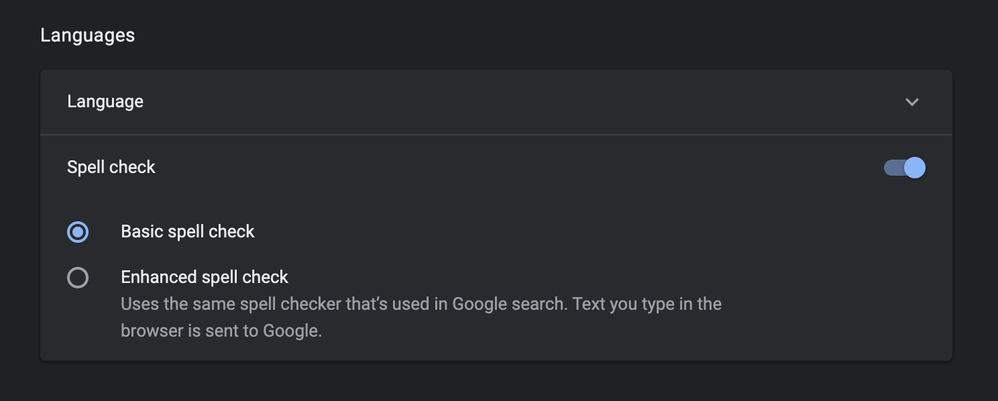Turn off the Spell check toggle
The height and width of the screenshot is (401, 998).
pos(904,167)
